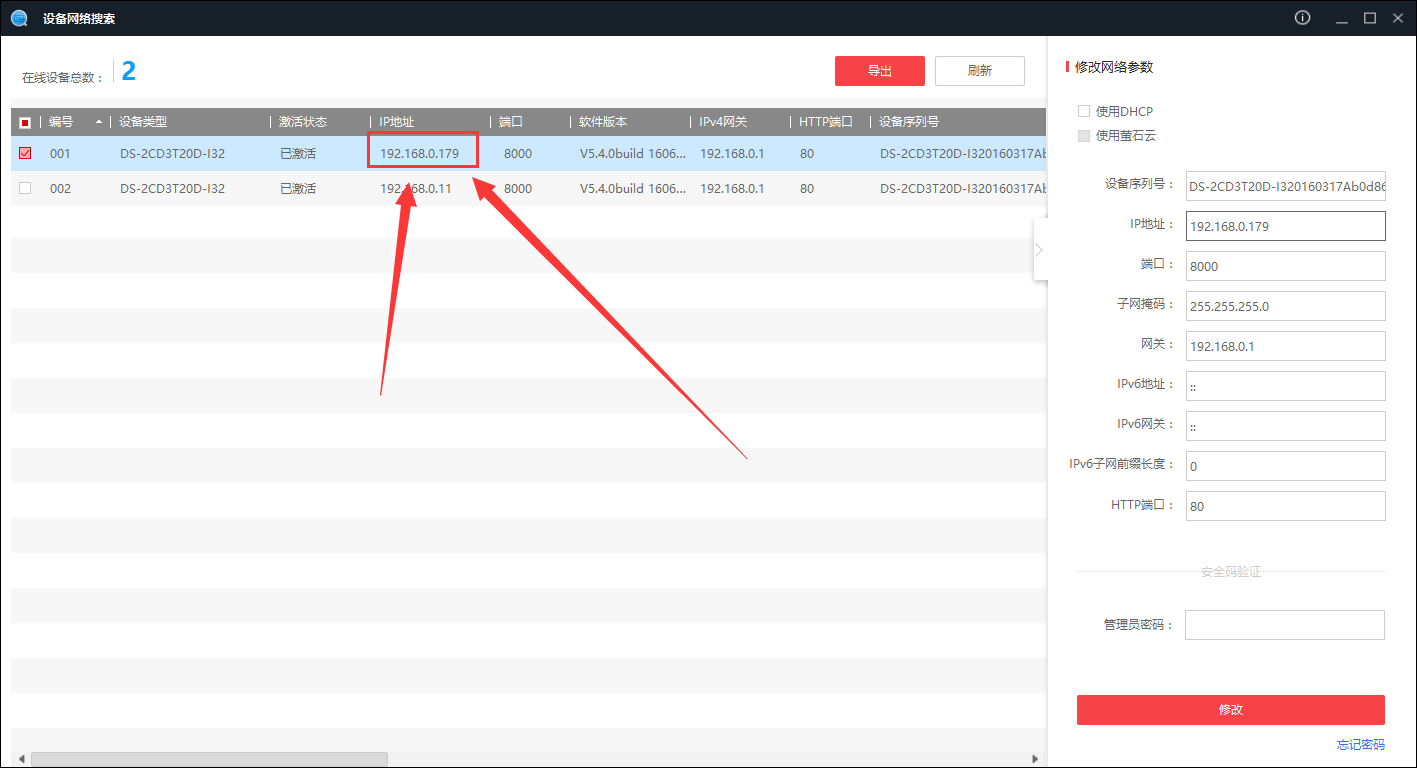The width and height of the screenshot is (1417, 768).
Task: Enable the 使用DHCP checkbox
Action: (x=1084, y=111)
